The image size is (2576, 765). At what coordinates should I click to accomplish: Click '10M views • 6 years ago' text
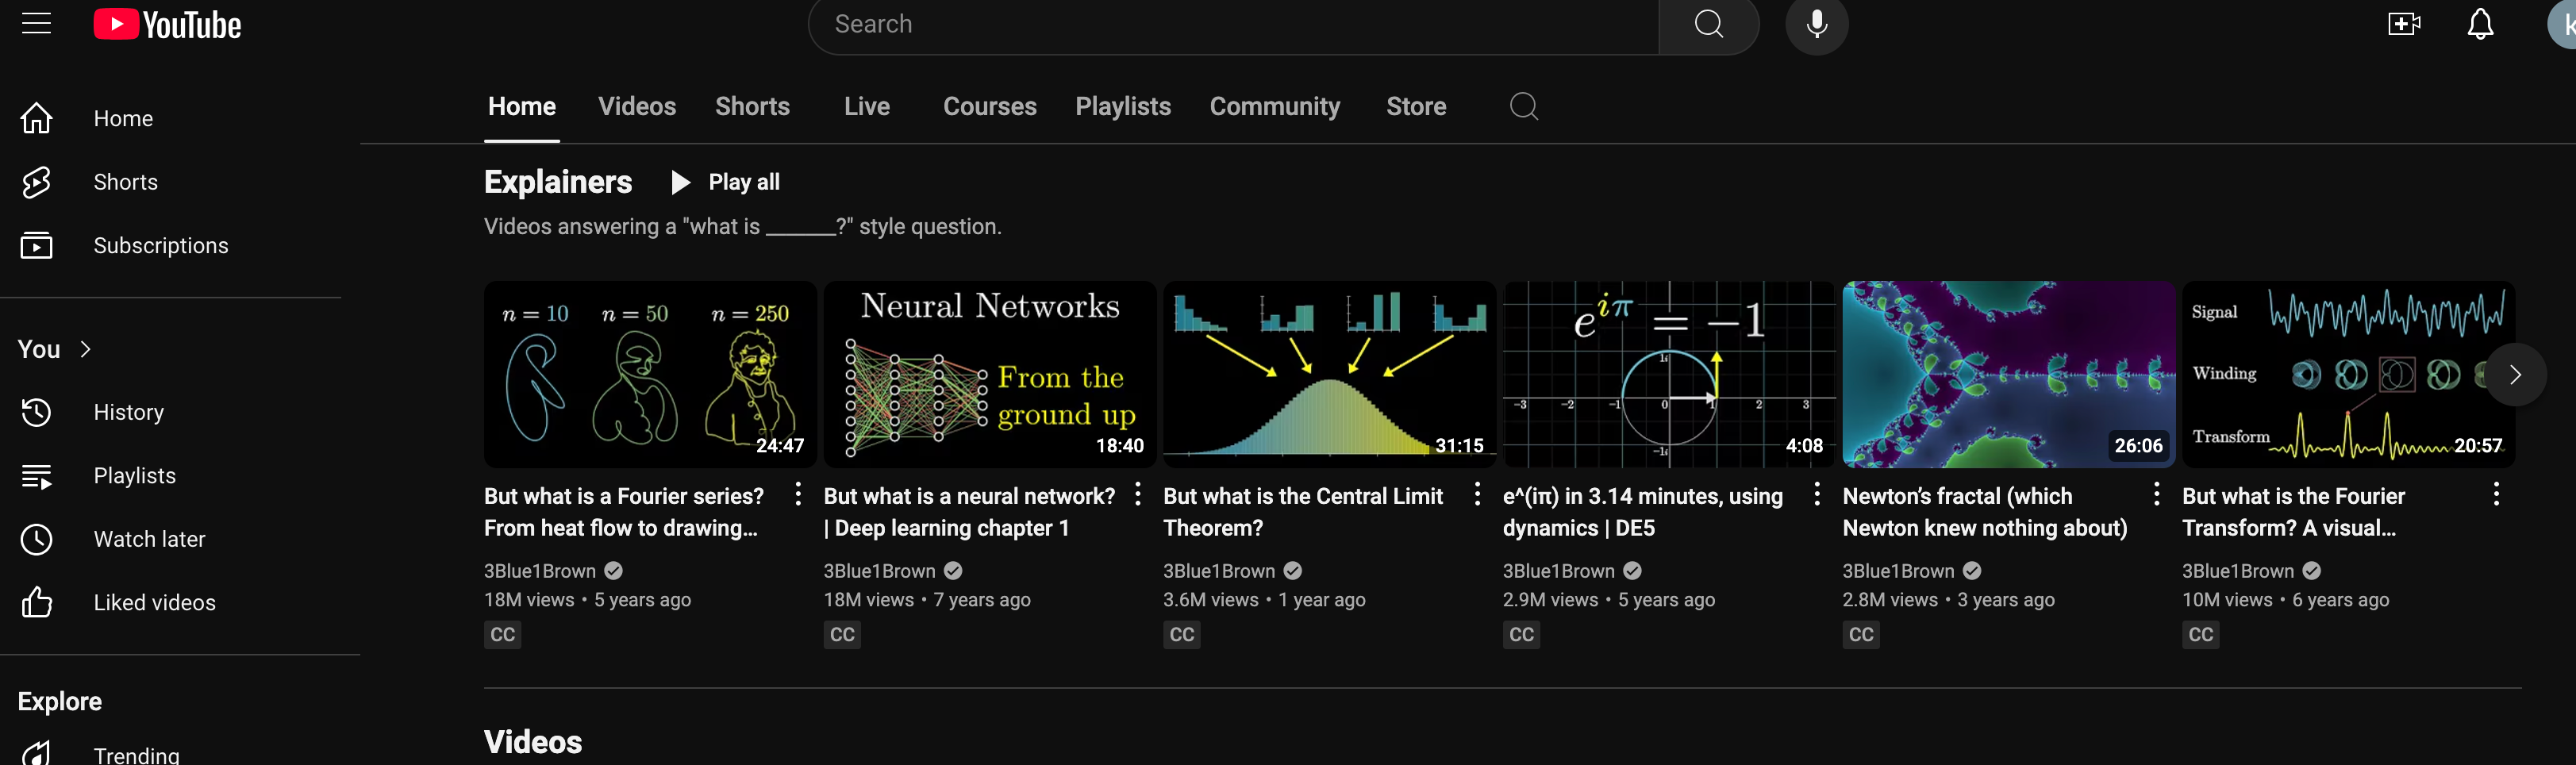2285,600
